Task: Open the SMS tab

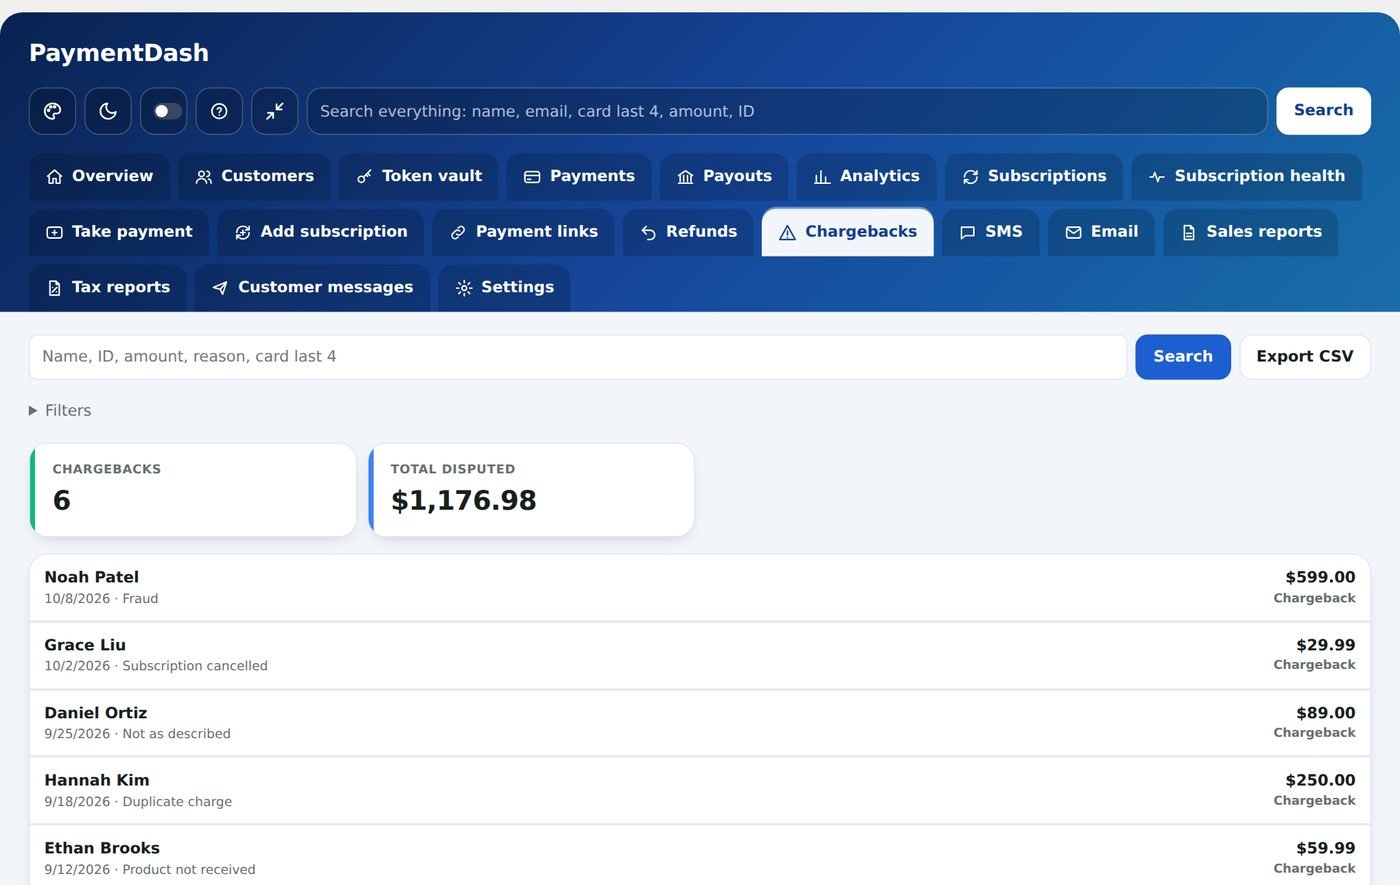Action: (x=991, y=232)
